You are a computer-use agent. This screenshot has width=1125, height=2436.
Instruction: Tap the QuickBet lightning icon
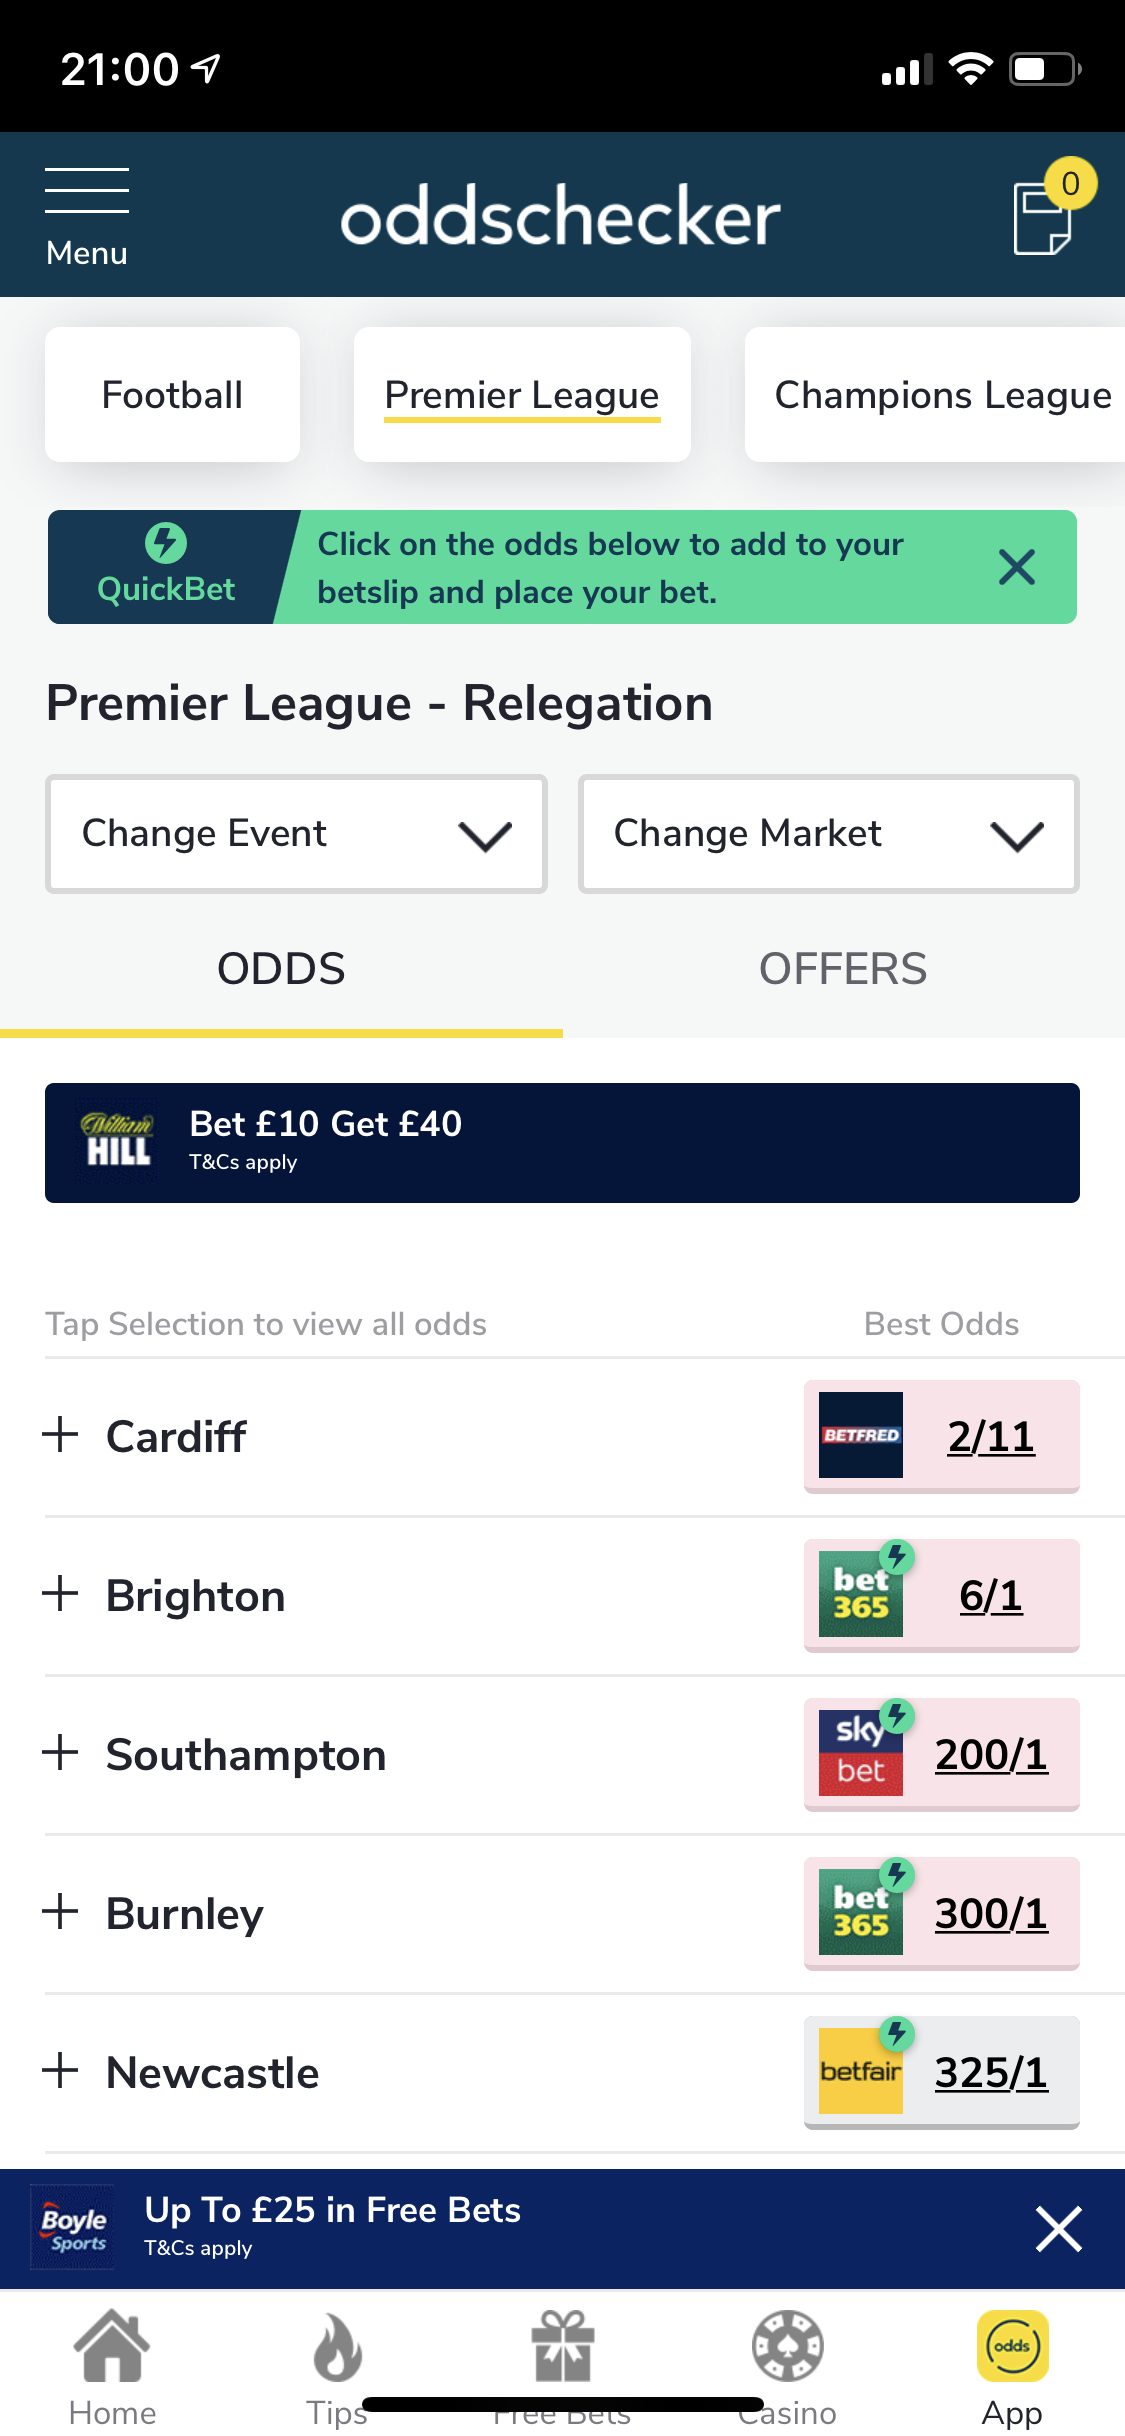coord(166,543)
